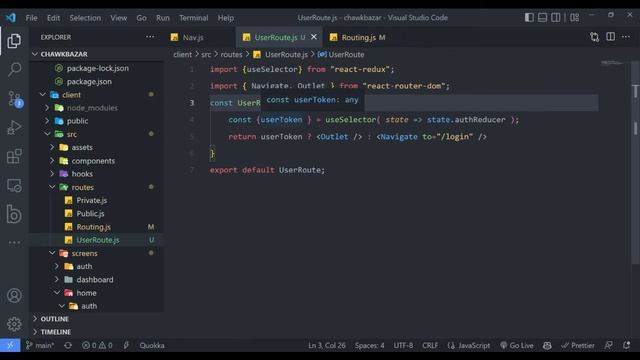Image resolution: width=640 pixels, height=360 pixels.
Task: Open the View menu
Action: pos(118,18)
